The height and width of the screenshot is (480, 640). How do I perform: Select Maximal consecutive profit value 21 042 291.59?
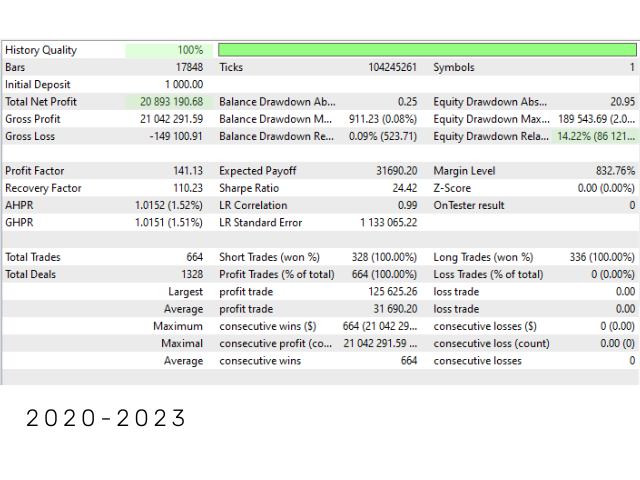(380, 344)
